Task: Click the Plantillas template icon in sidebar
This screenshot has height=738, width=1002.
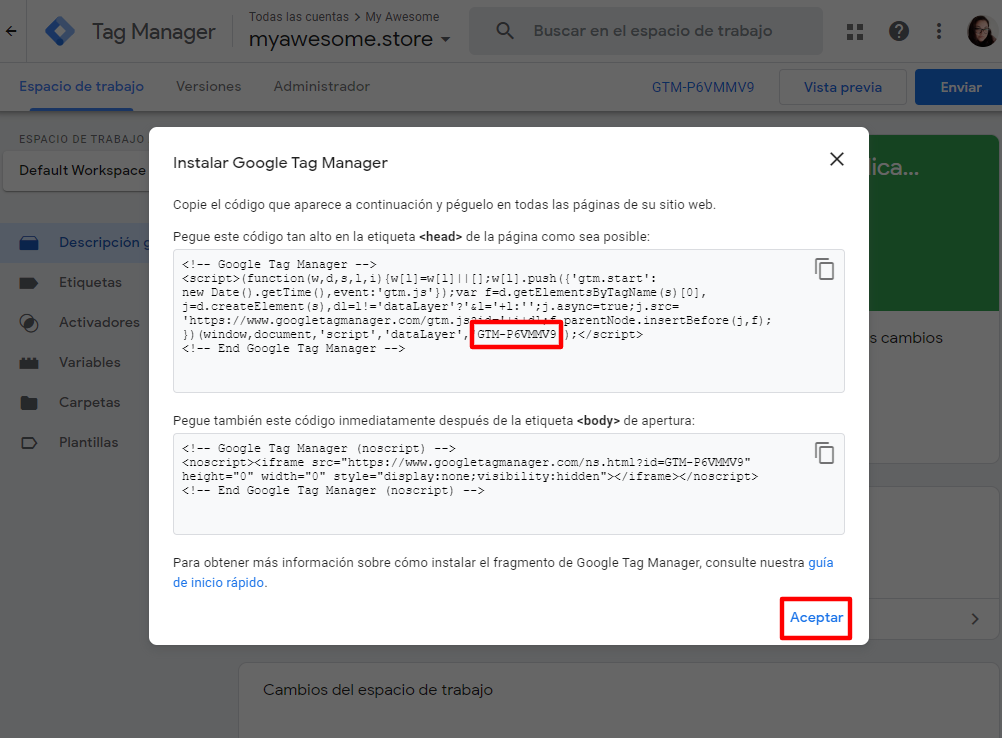Action: click(29, 443)
